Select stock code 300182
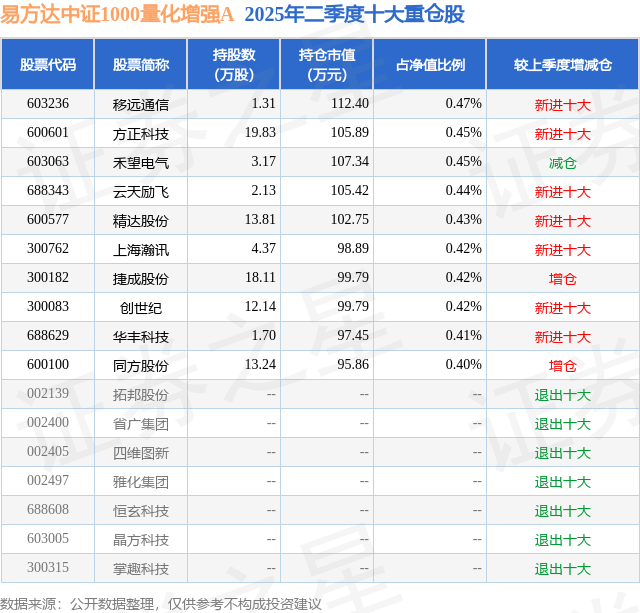The width and height of the screenshot is (640, 613). [x=48, y=278]
